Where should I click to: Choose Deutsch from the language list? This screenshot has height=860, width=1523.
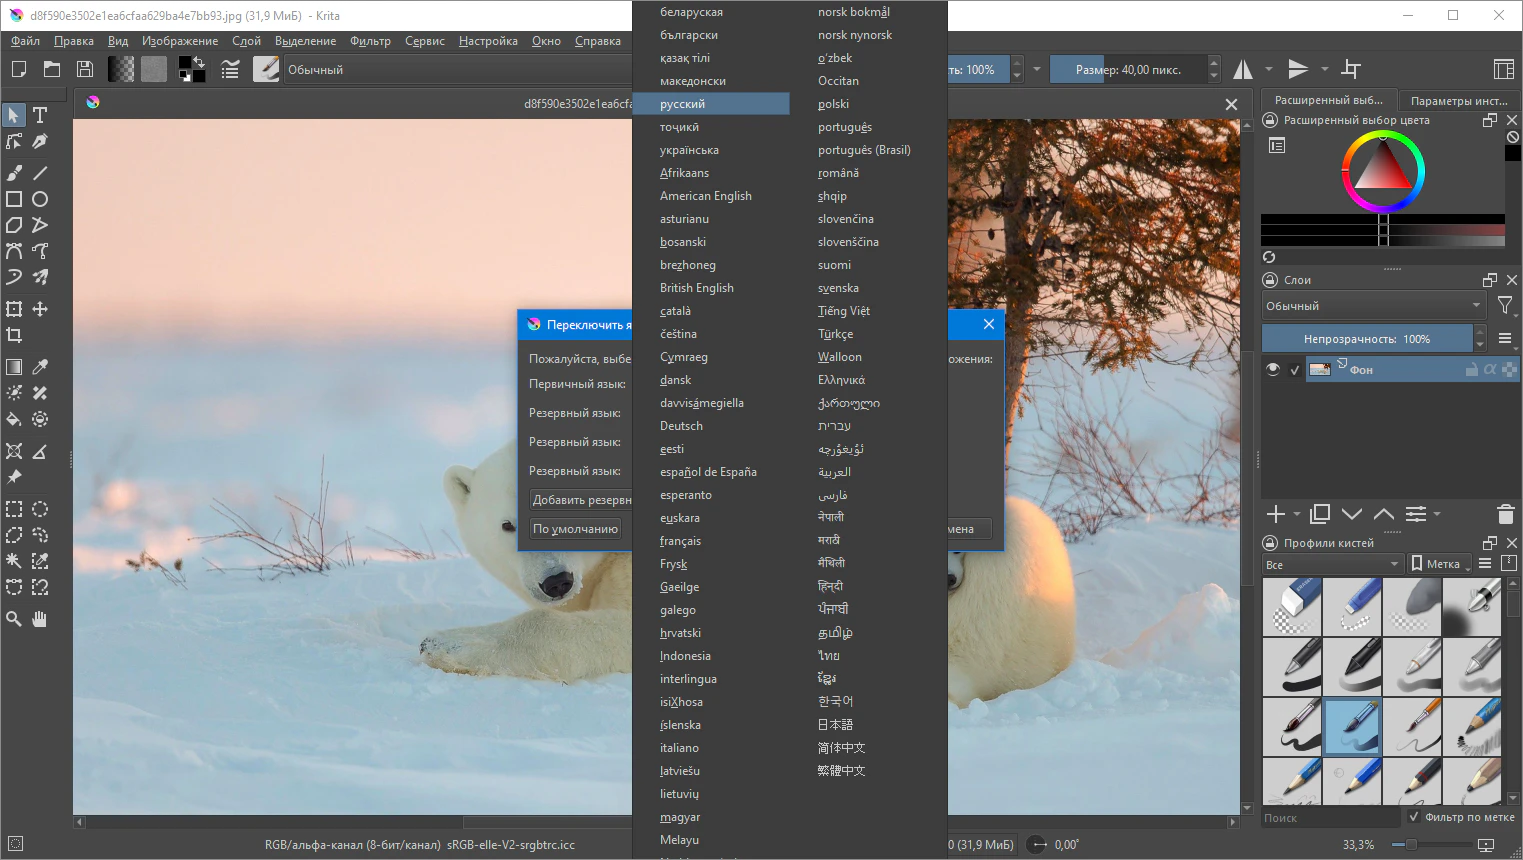point(681,426)
